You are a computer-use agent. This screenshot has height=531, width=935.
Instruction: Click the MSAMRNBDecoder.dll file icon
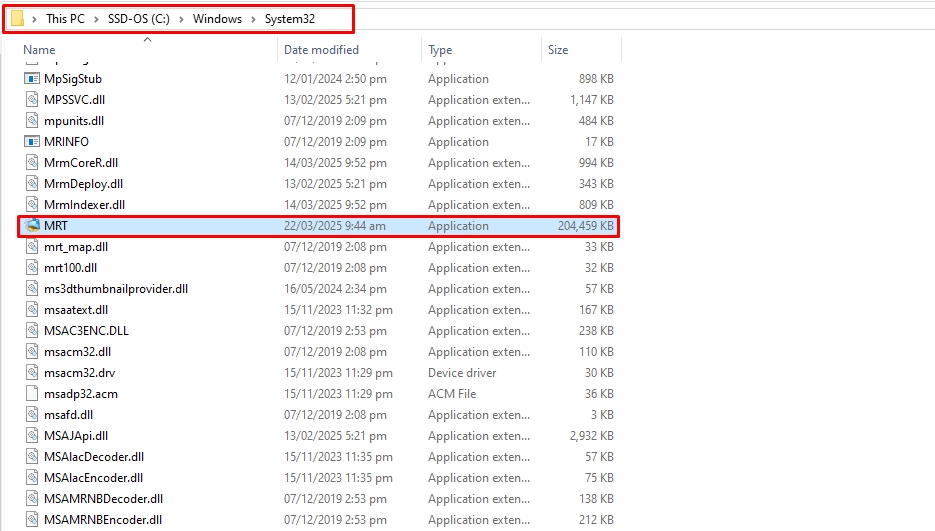32,499
